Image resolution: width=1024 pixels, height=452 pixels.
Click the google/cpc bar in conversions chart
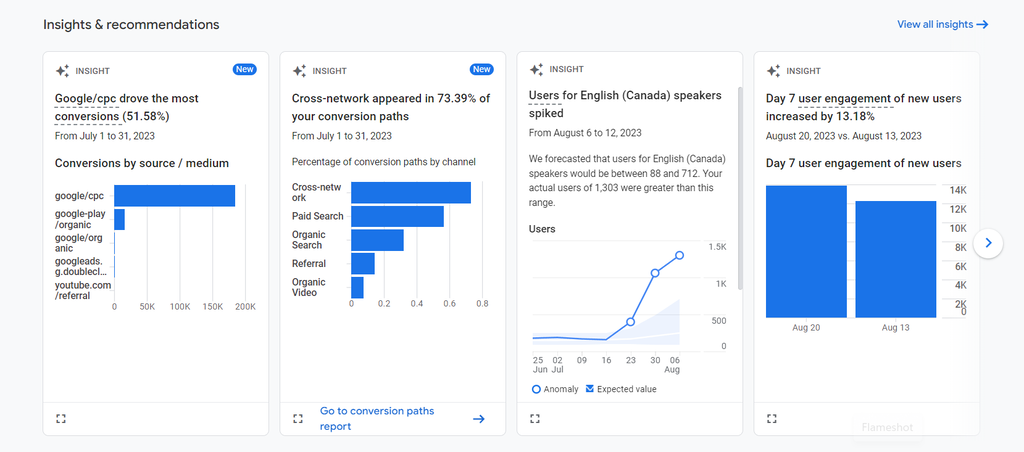pos(174,196)
